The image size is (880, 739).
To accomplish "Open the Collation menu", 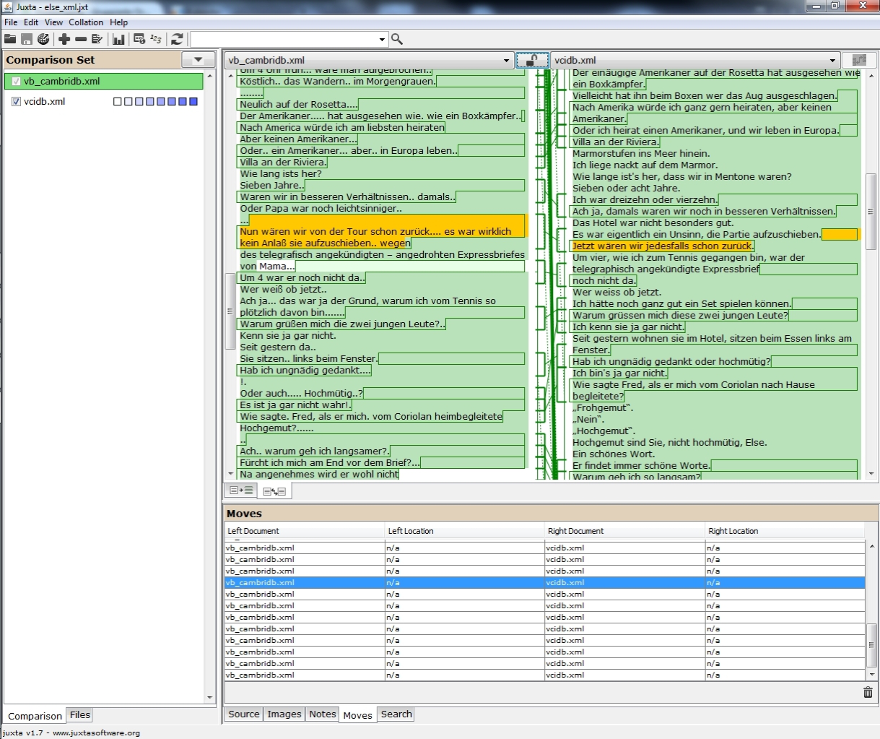I will coord(86,22).
